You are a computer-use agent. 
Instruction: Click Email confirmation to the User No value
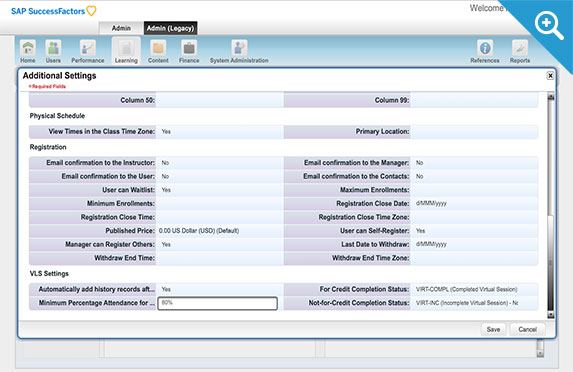(165, 176)
